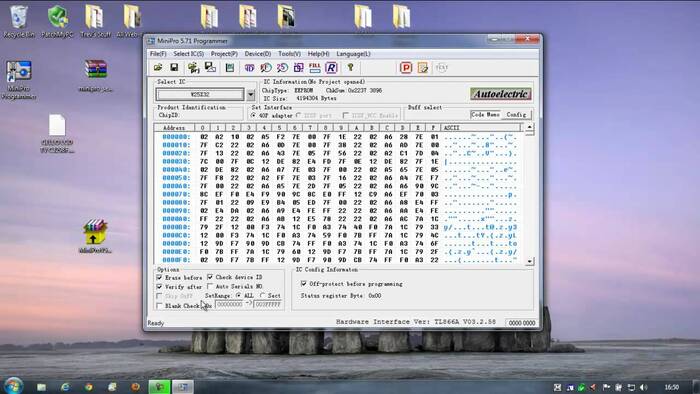Toggle Off-protect before programming checkbox

304,283
